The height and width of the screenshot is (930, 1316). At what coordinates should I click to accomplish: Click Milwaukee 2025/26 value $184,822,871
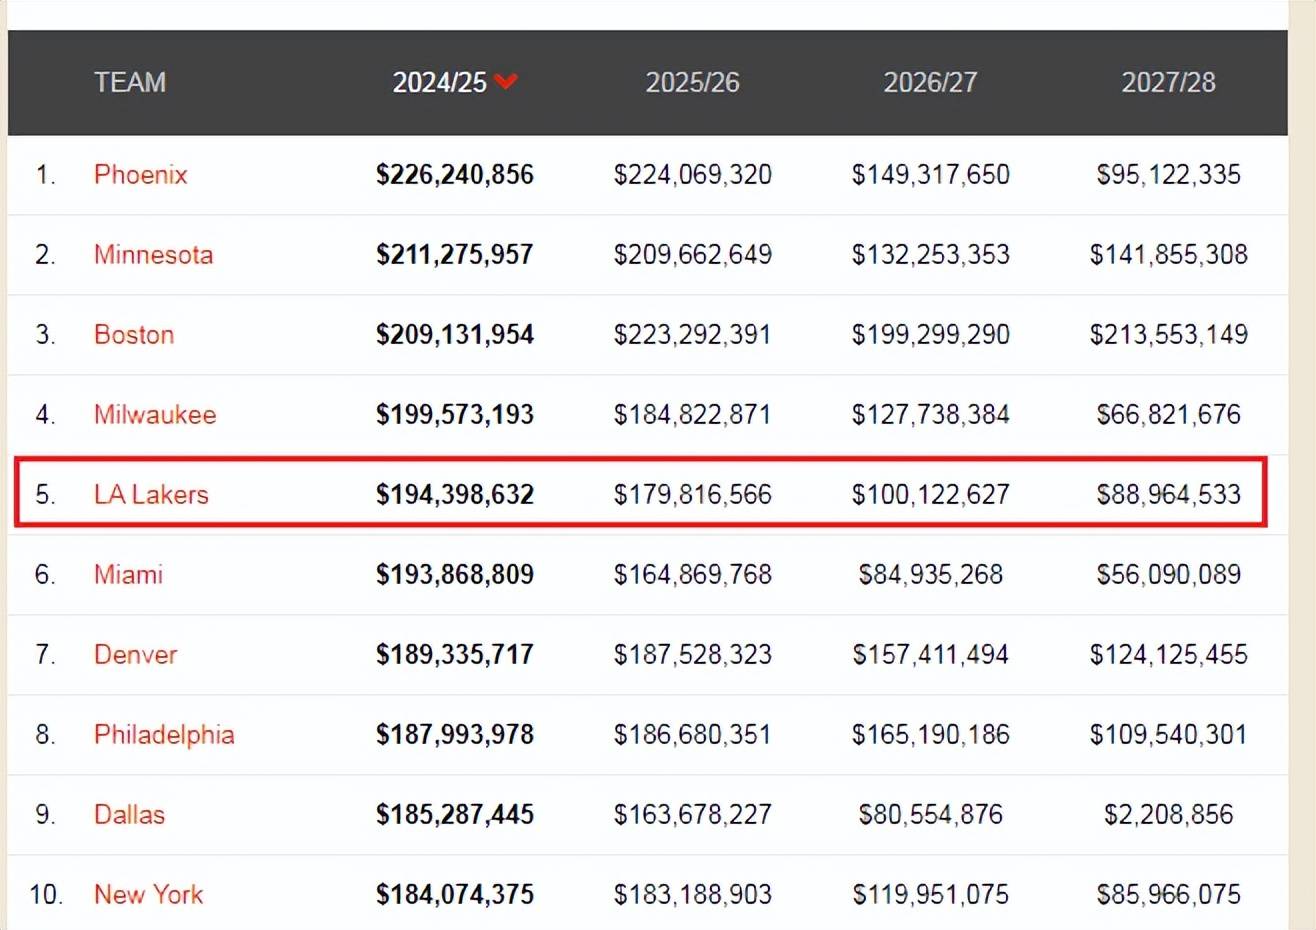pos(693,415)
